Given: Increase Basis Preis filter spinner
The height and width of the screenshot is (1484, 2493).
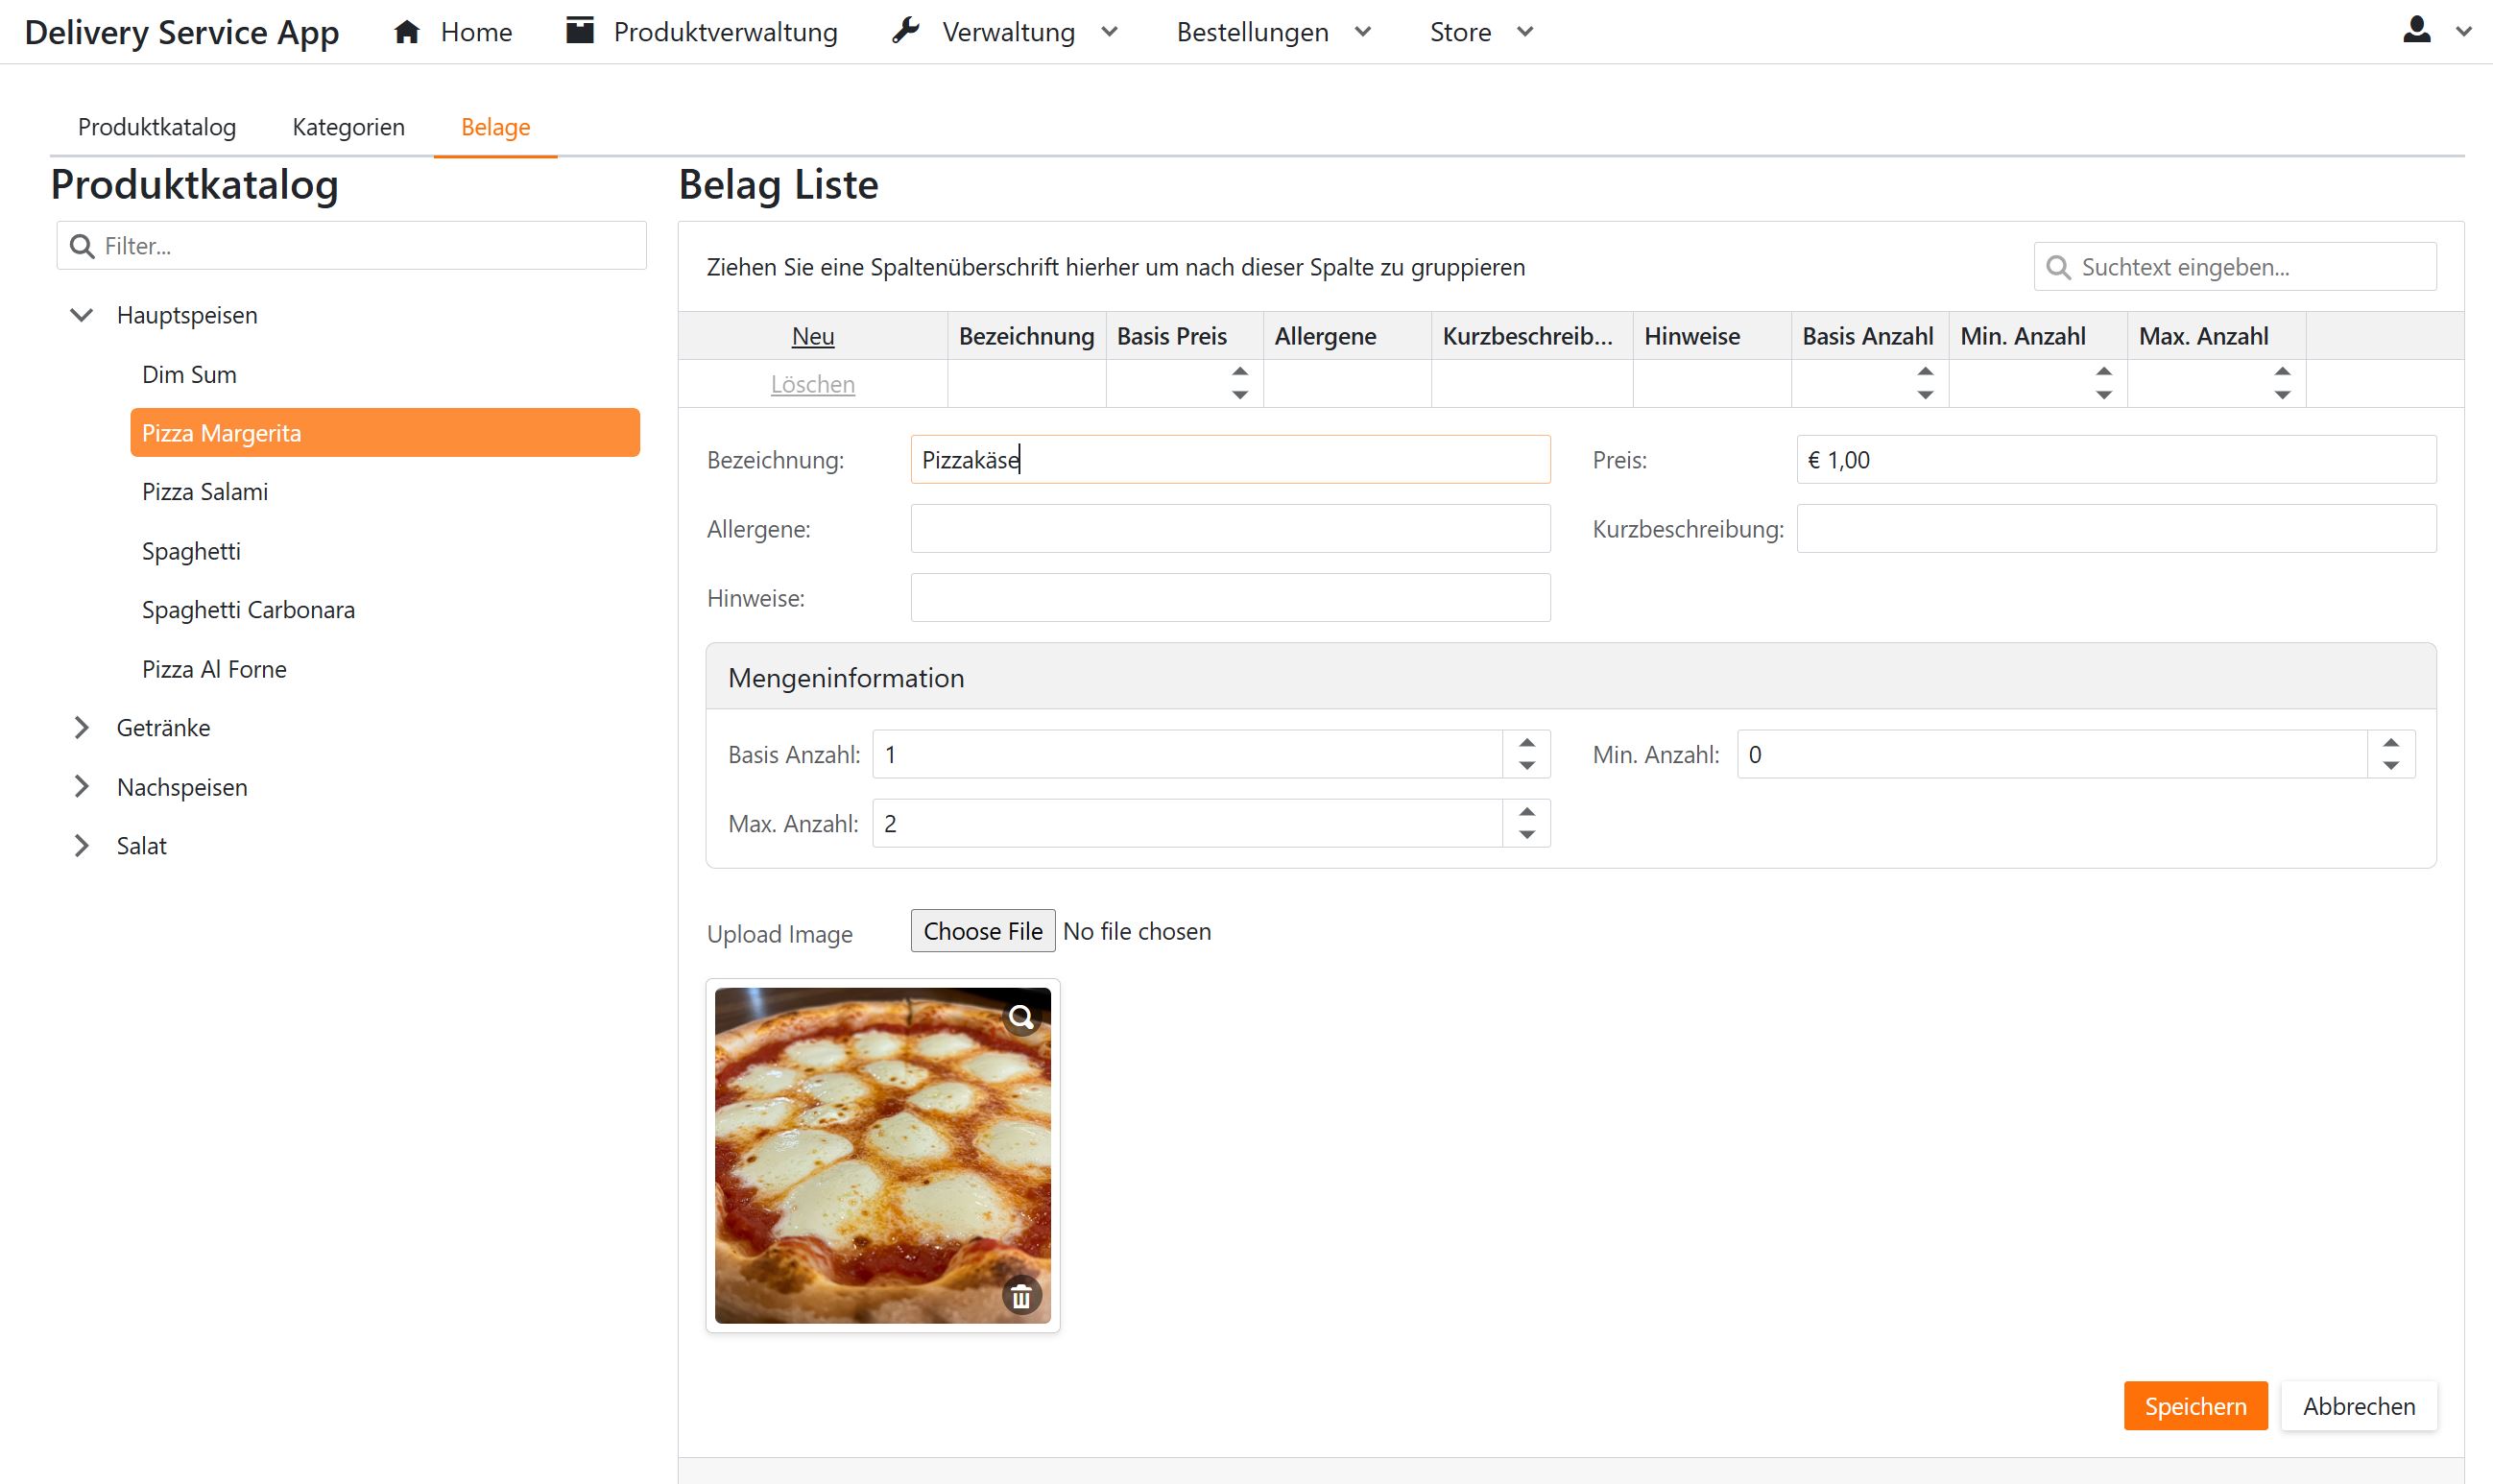Looking at the screenshot, I should [x=1240, y=372].
